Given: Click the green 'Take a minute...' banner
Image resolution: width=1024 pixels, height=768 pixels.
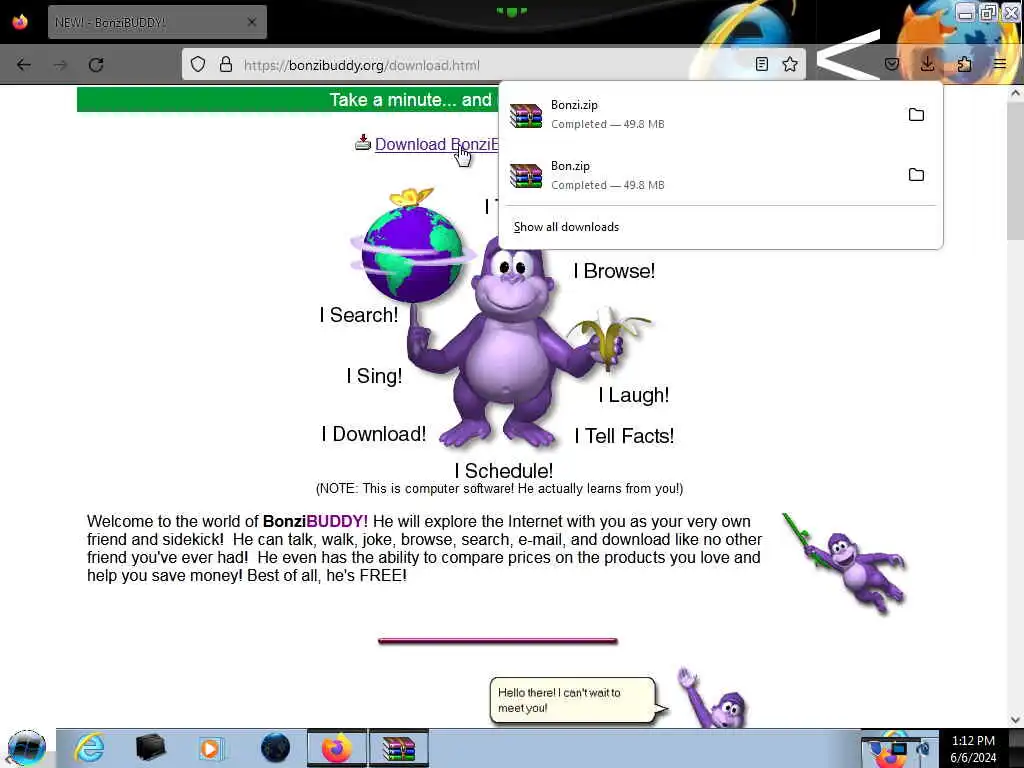Looking at the screenshot, I should click(287, 99).
